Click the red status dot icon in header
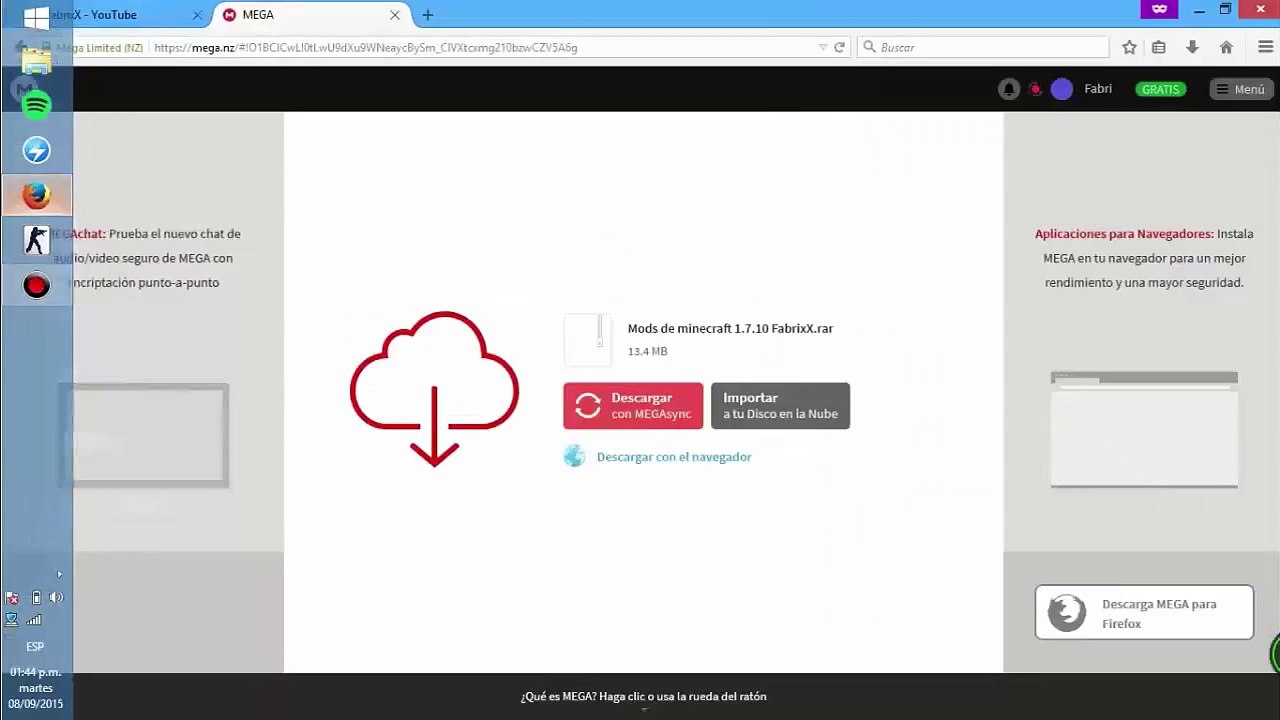This screenshot has height=720, width=1280. [x=1035, y=89]
